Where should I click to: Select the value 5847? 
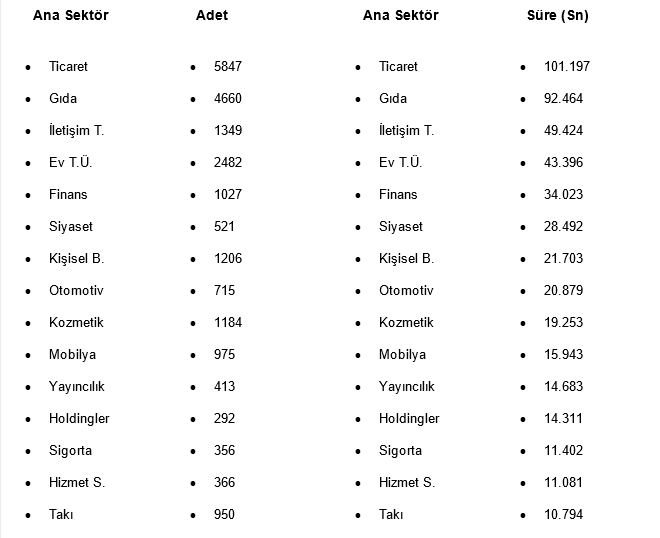pos(228,66)
